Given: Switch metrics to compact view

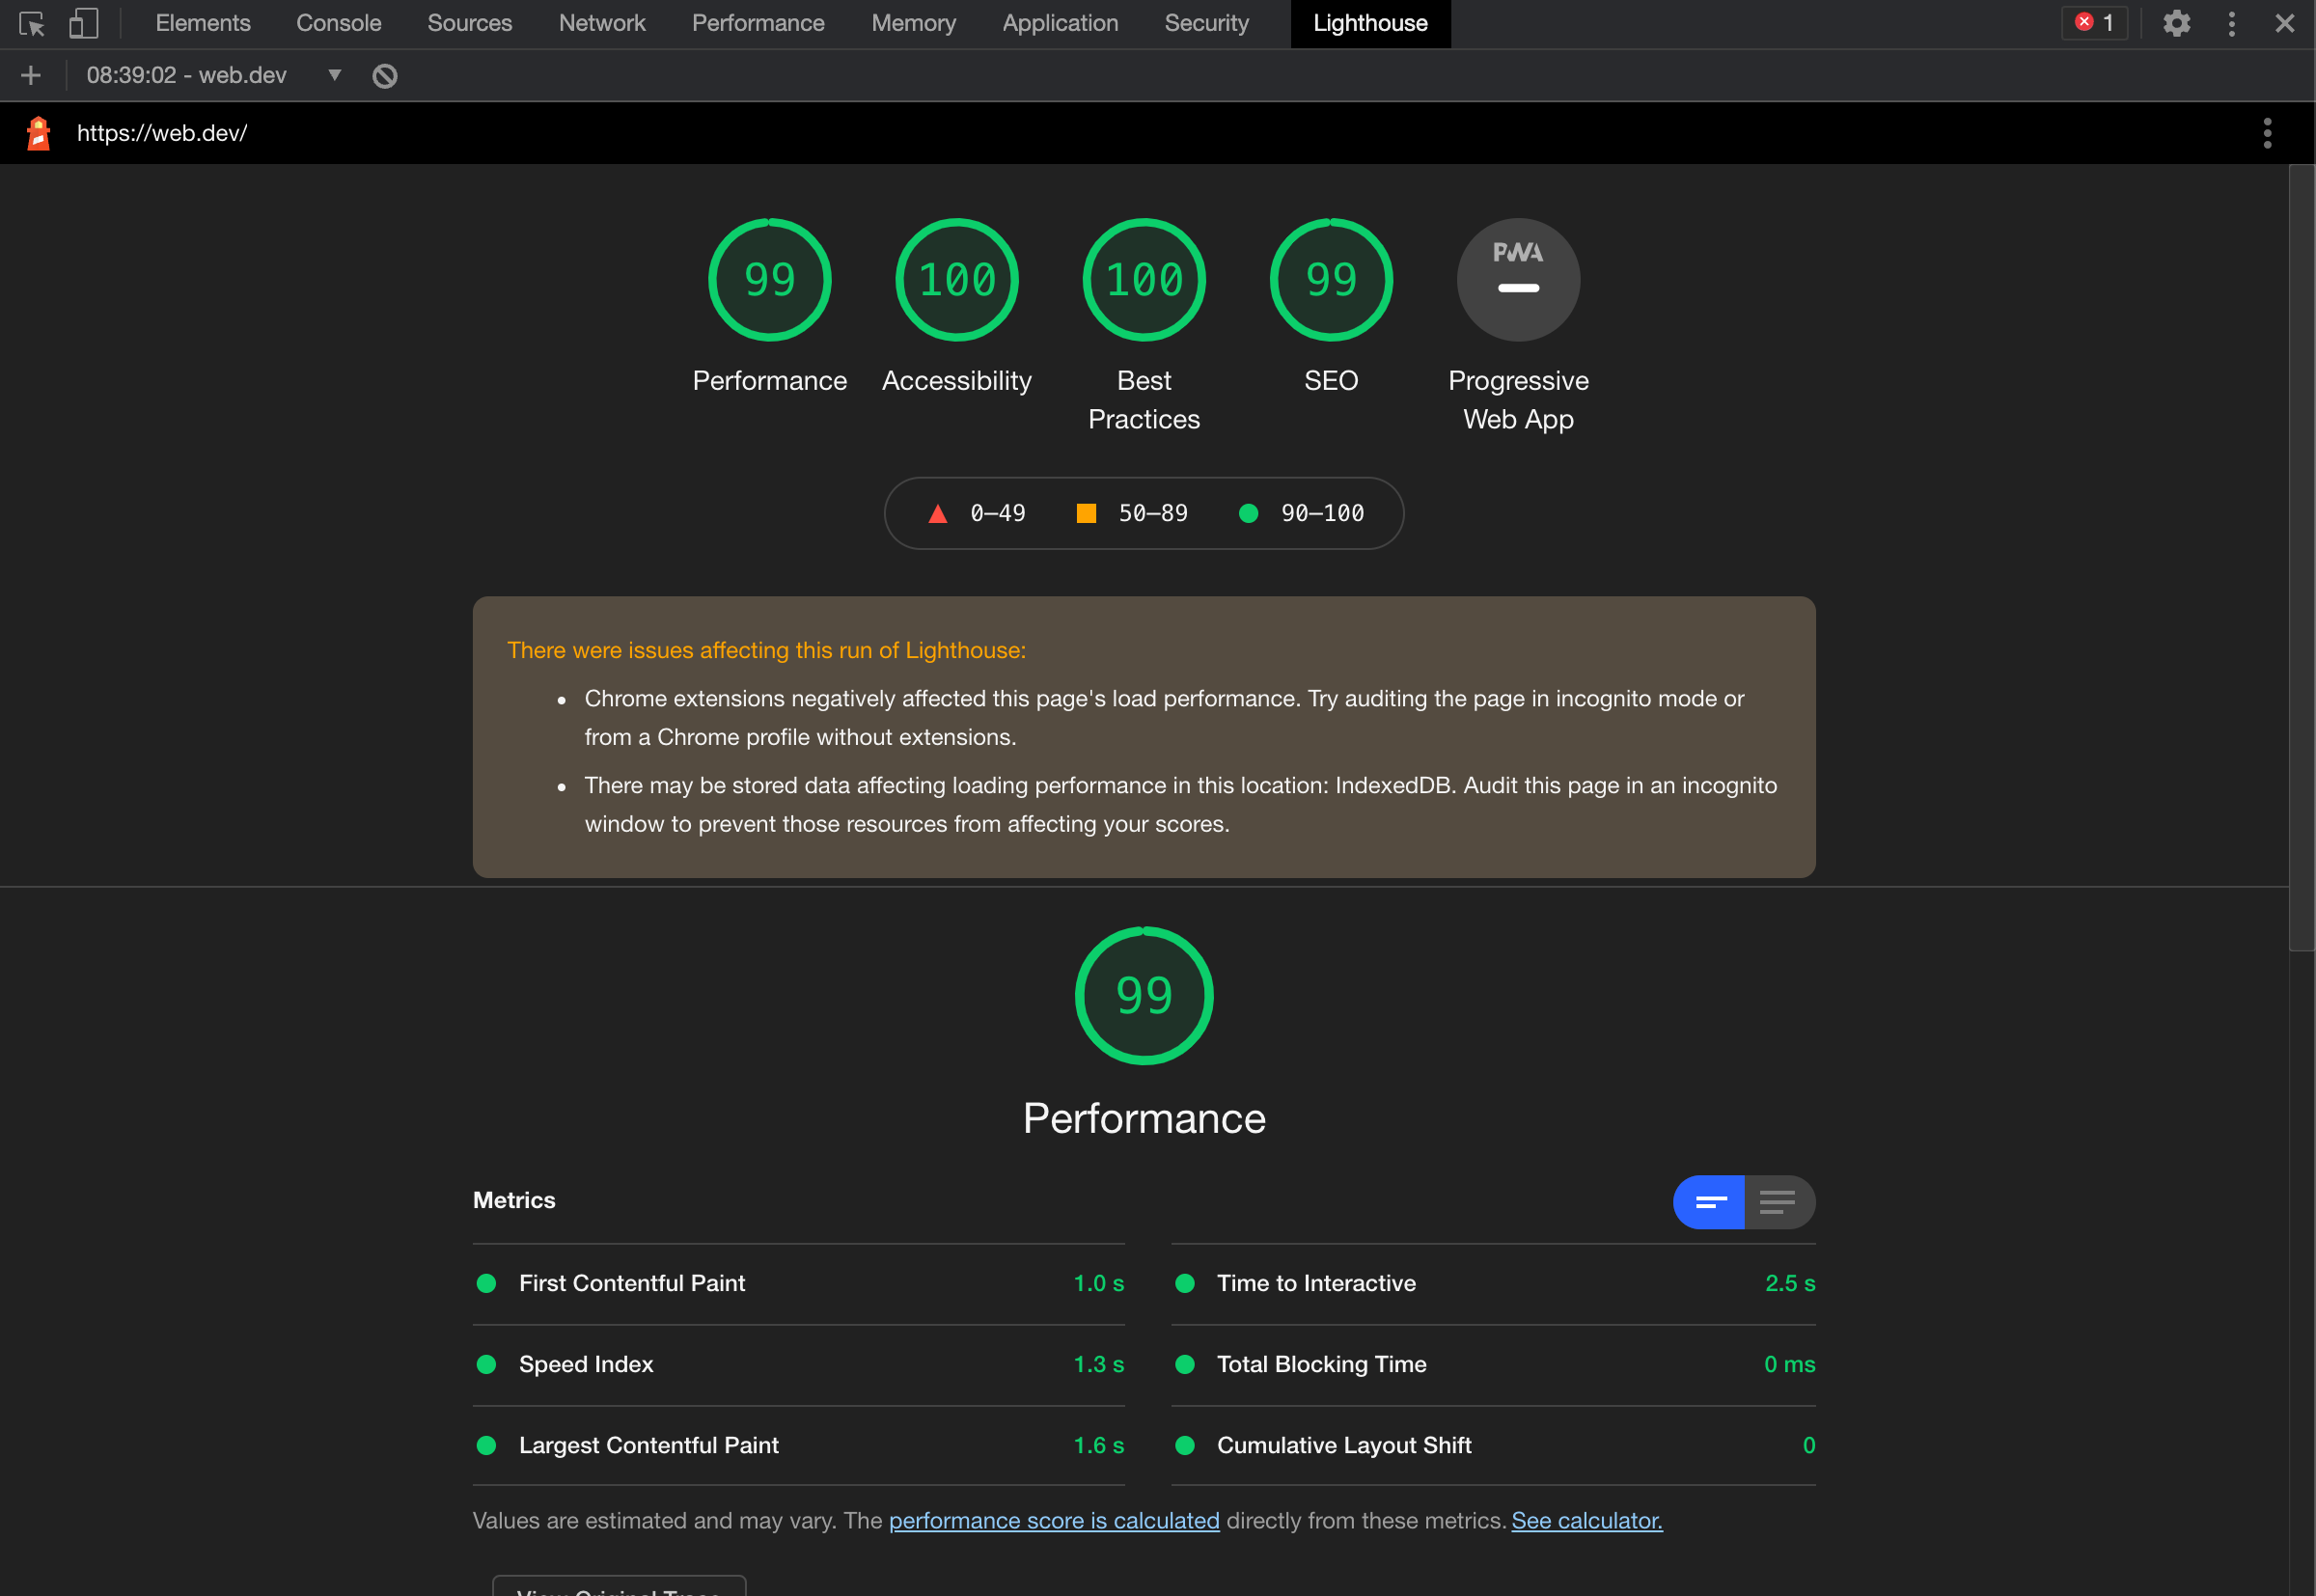Looking at the screenshot, I should click(1709, 1201).
